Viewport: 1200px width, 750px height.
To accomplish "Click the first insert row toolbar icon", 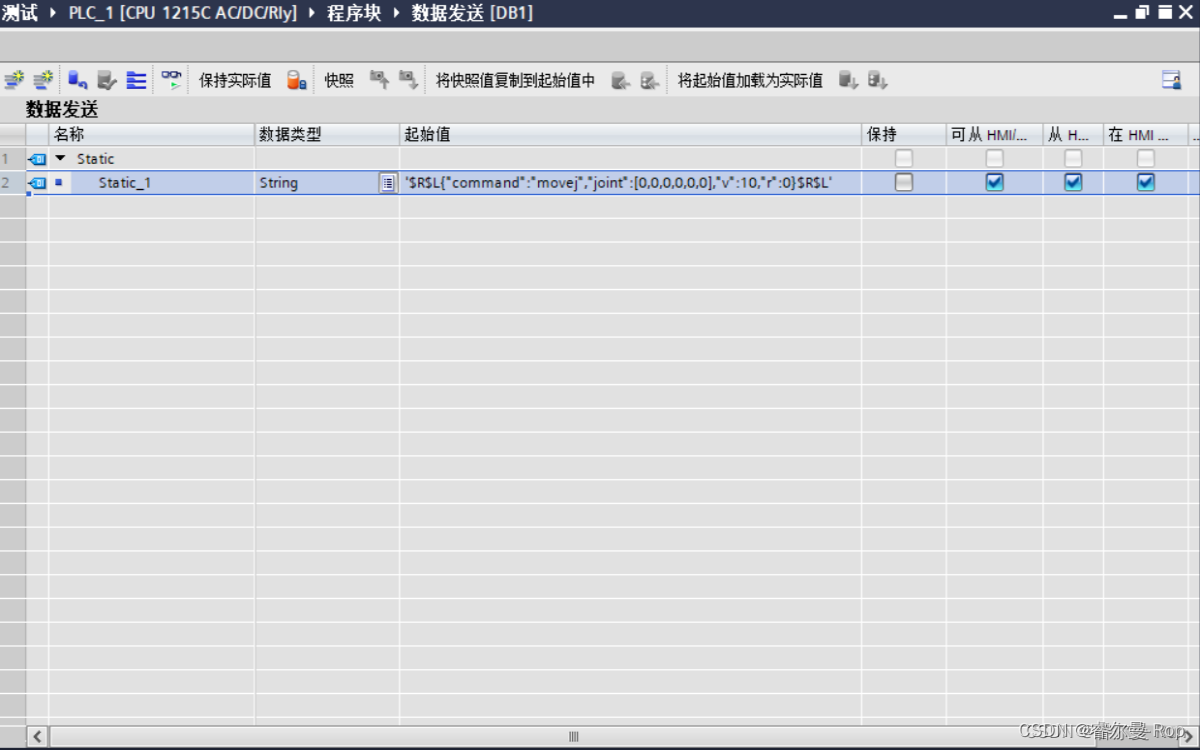I will [x=13, y=80].
